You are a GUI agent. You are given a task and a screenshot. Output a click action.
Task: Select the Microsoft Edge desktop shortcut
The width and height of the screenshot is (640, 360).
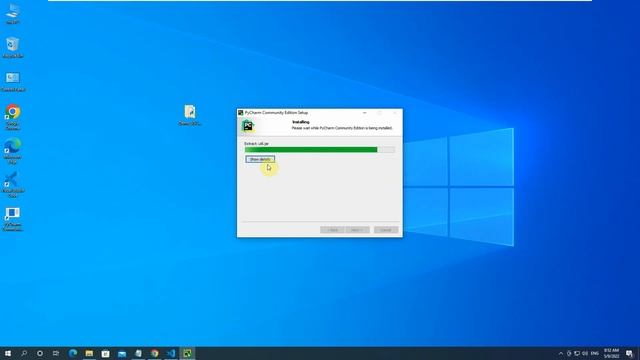[13, 151]
